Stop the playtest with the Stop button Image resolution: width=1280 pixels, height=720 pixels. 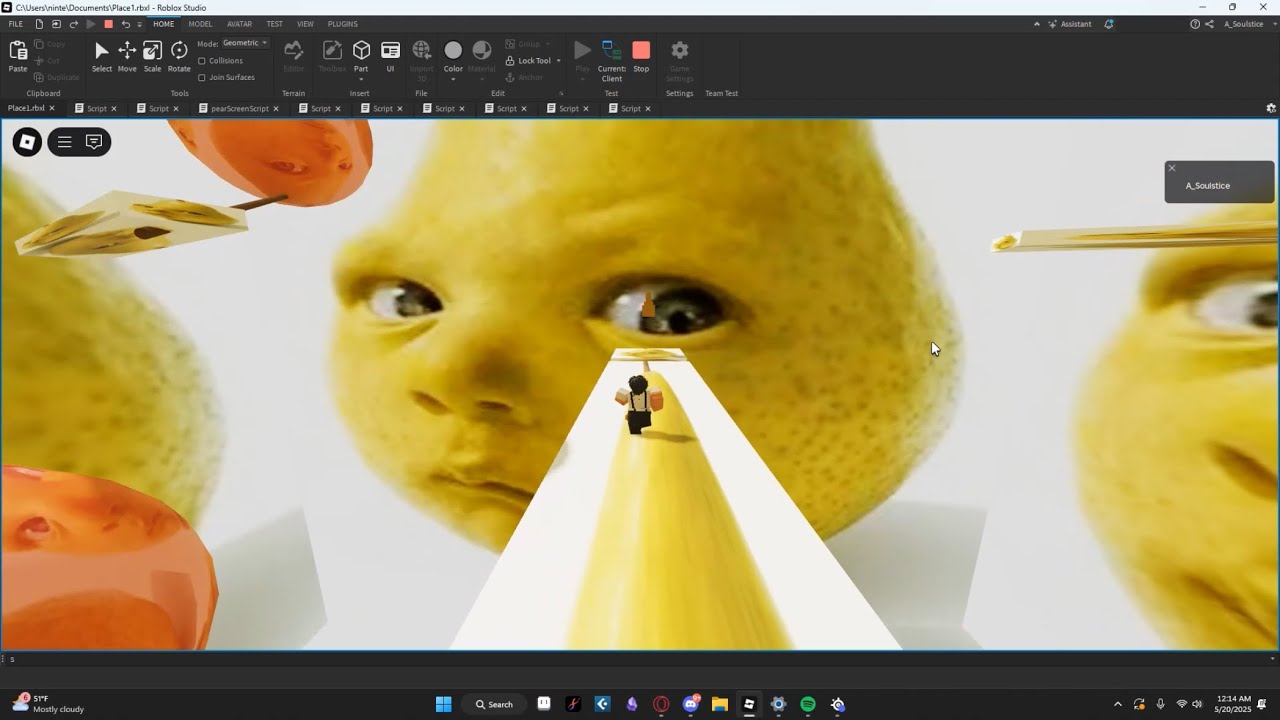point(641,56)
